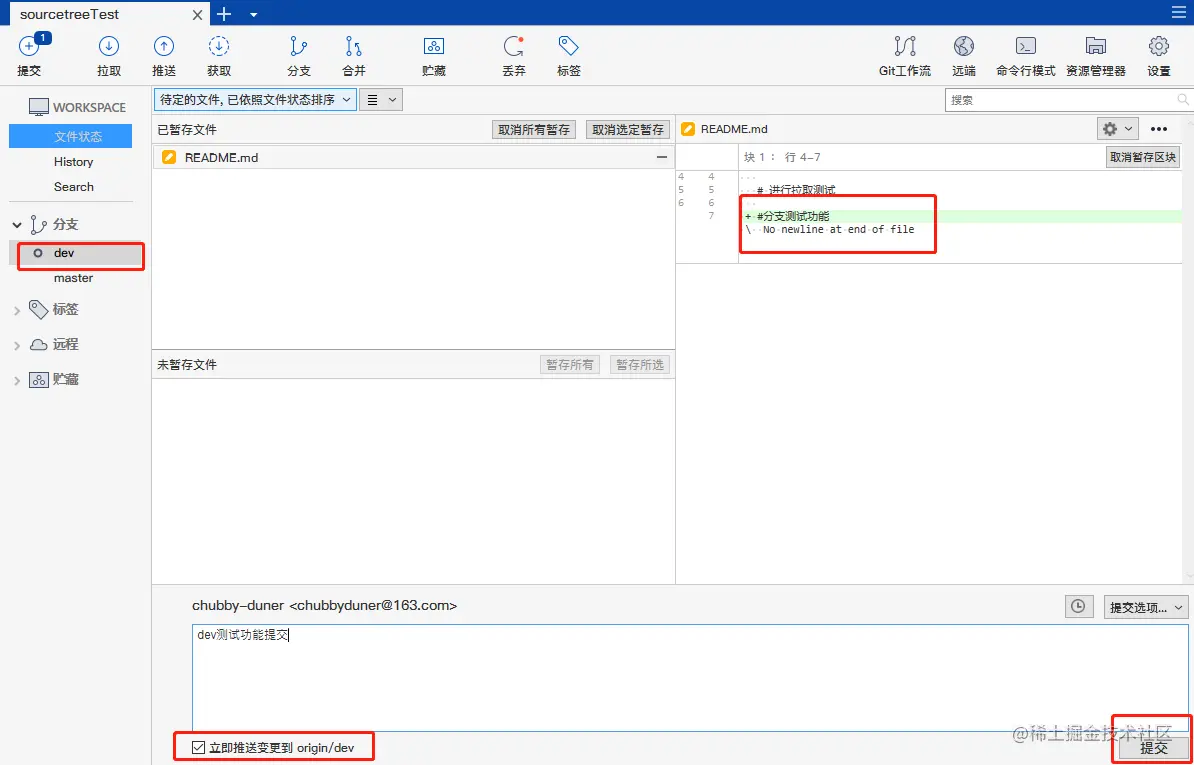Image resolution: width=1194 pixels, height=765 pixels.
Task: Unstage README.md using the minus button
Action: click(662, 157)
